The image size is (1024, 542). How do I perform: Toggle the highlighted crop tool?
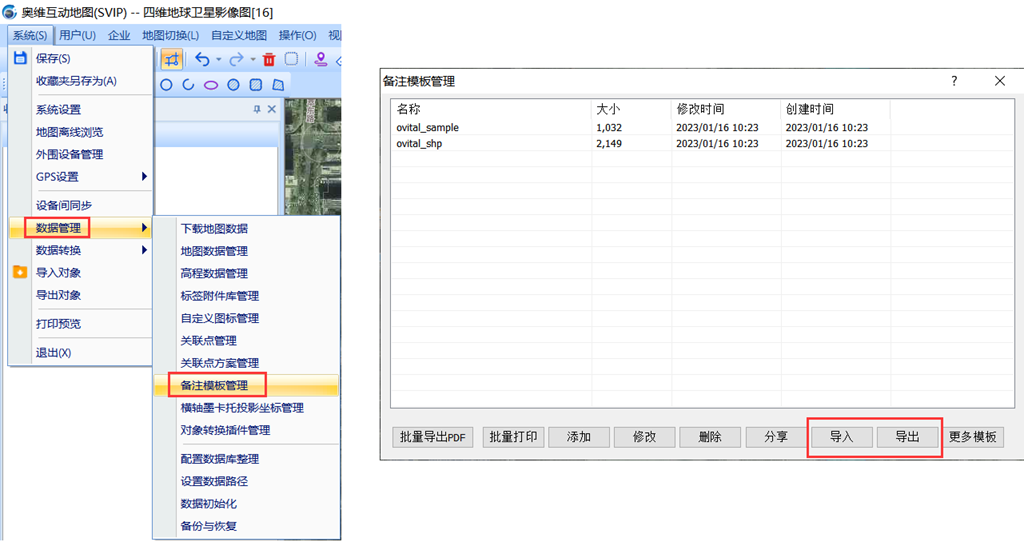(172, 59)
